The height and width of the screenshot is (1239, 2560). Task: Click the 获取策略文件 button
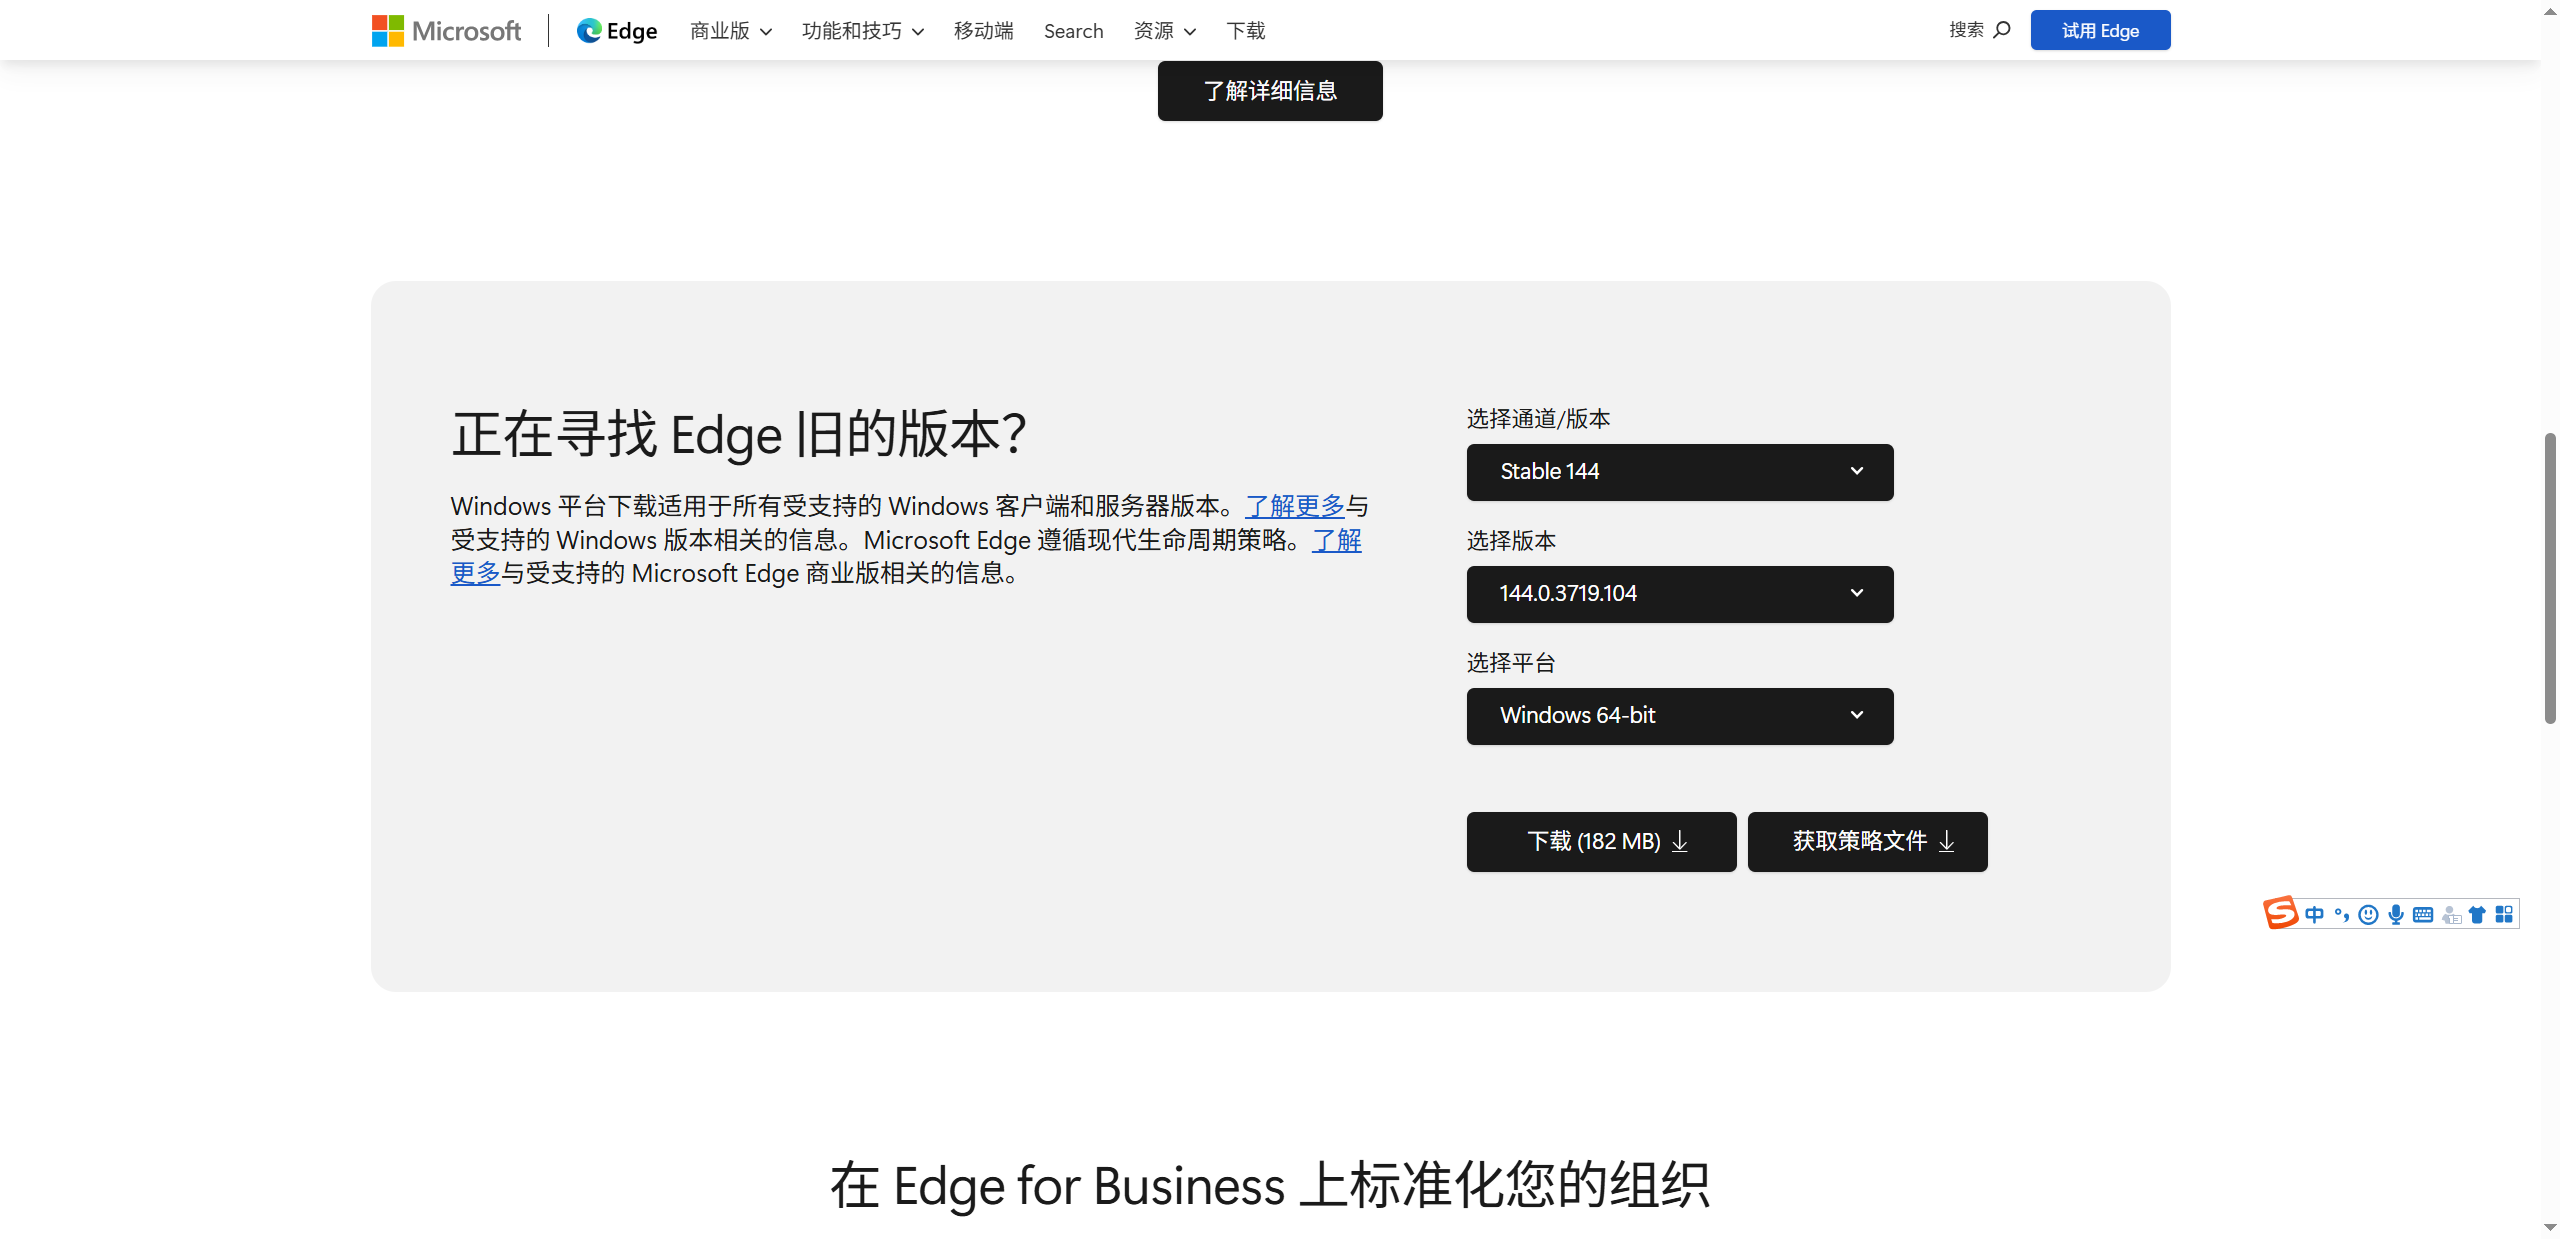1867,842
